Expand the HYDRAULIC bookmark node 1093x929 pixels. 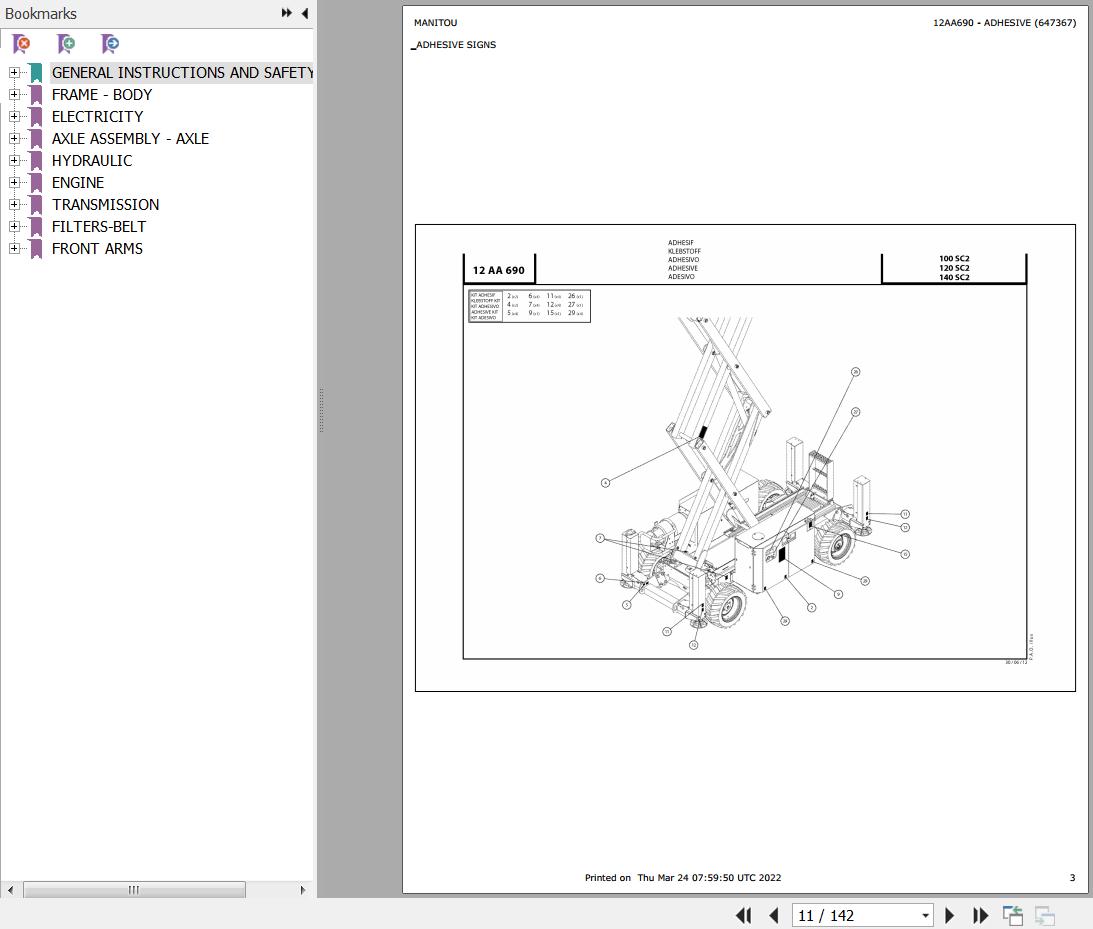tap(14, 161)
